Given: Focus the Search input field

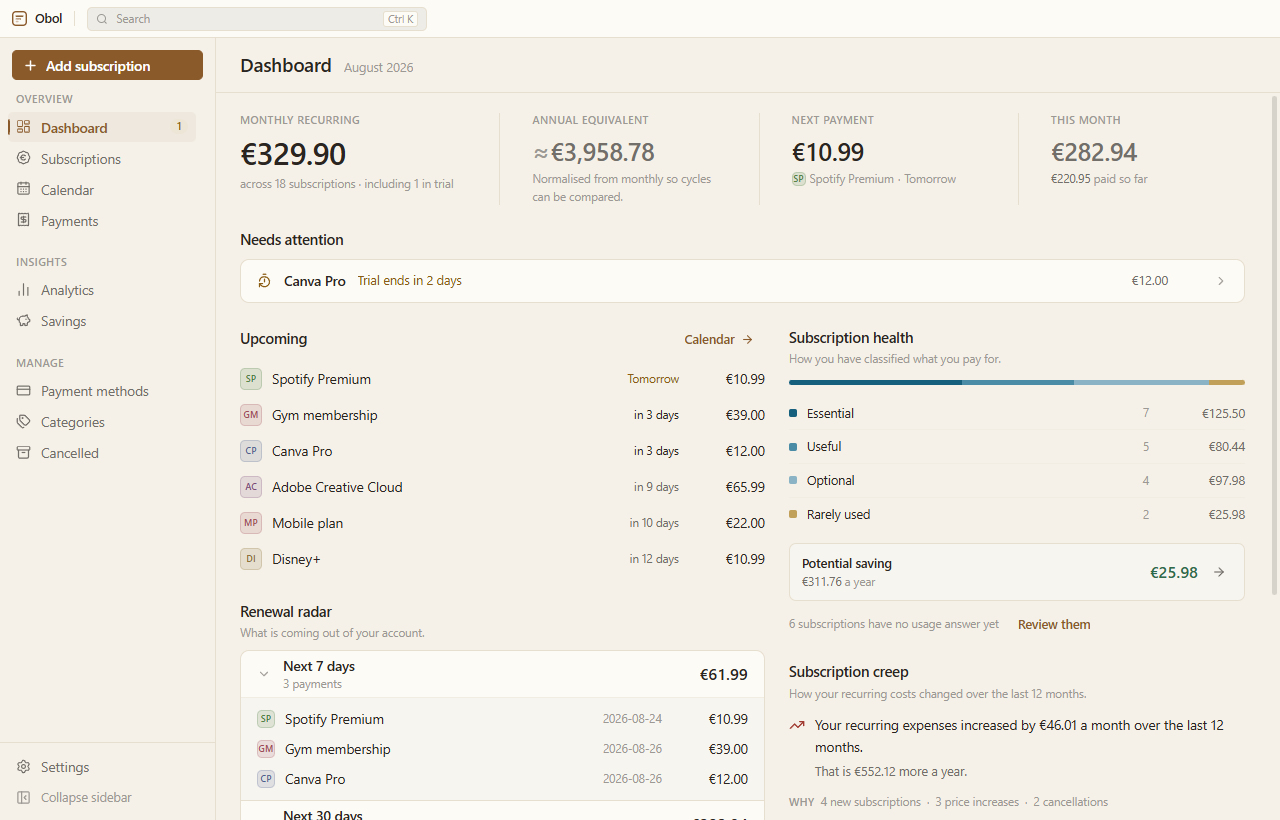Looking at the screenshot, I should 257,19.
